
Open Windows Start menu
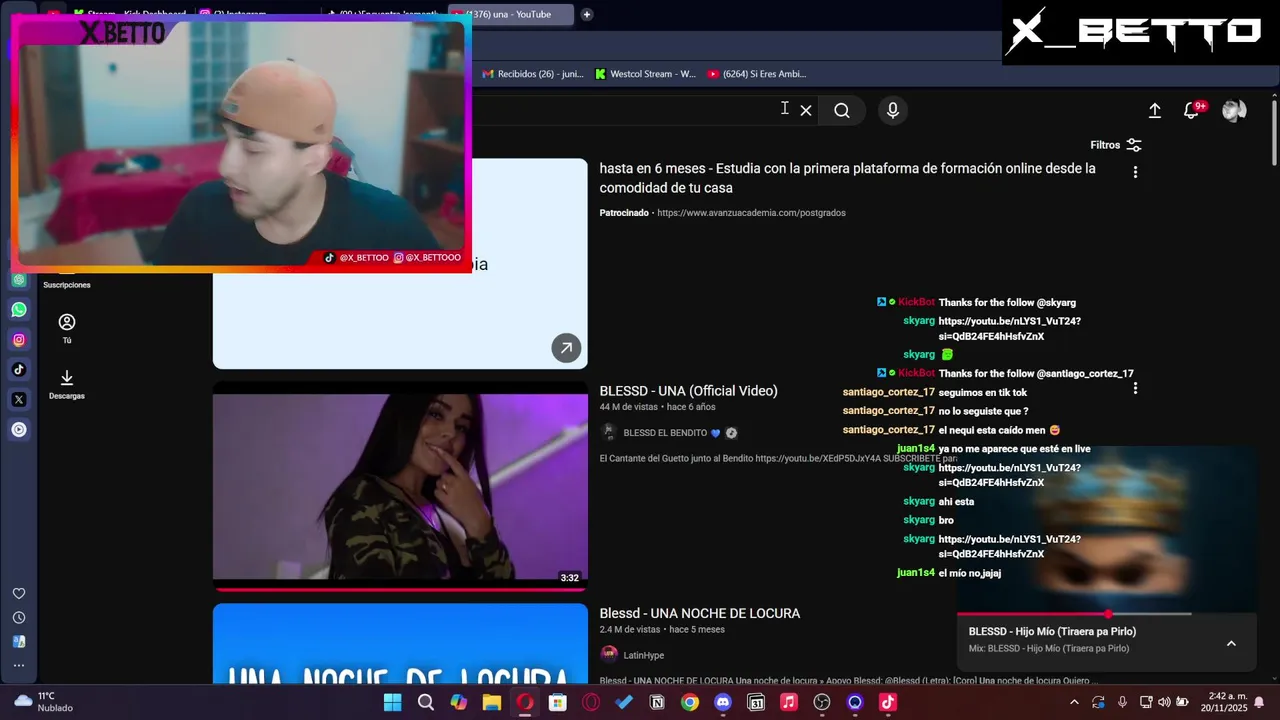pos(393,702)
